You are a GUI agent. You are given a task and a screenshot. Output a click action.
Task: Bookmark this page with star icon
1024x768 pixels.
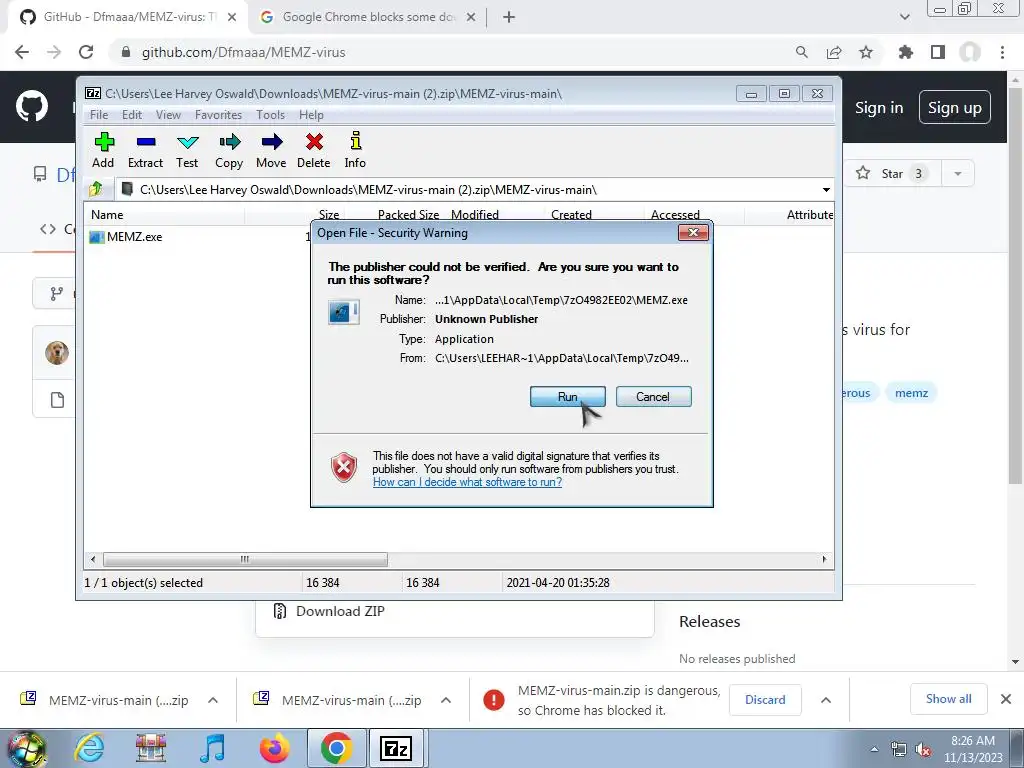pyautogui.click(x=866, y=52)
